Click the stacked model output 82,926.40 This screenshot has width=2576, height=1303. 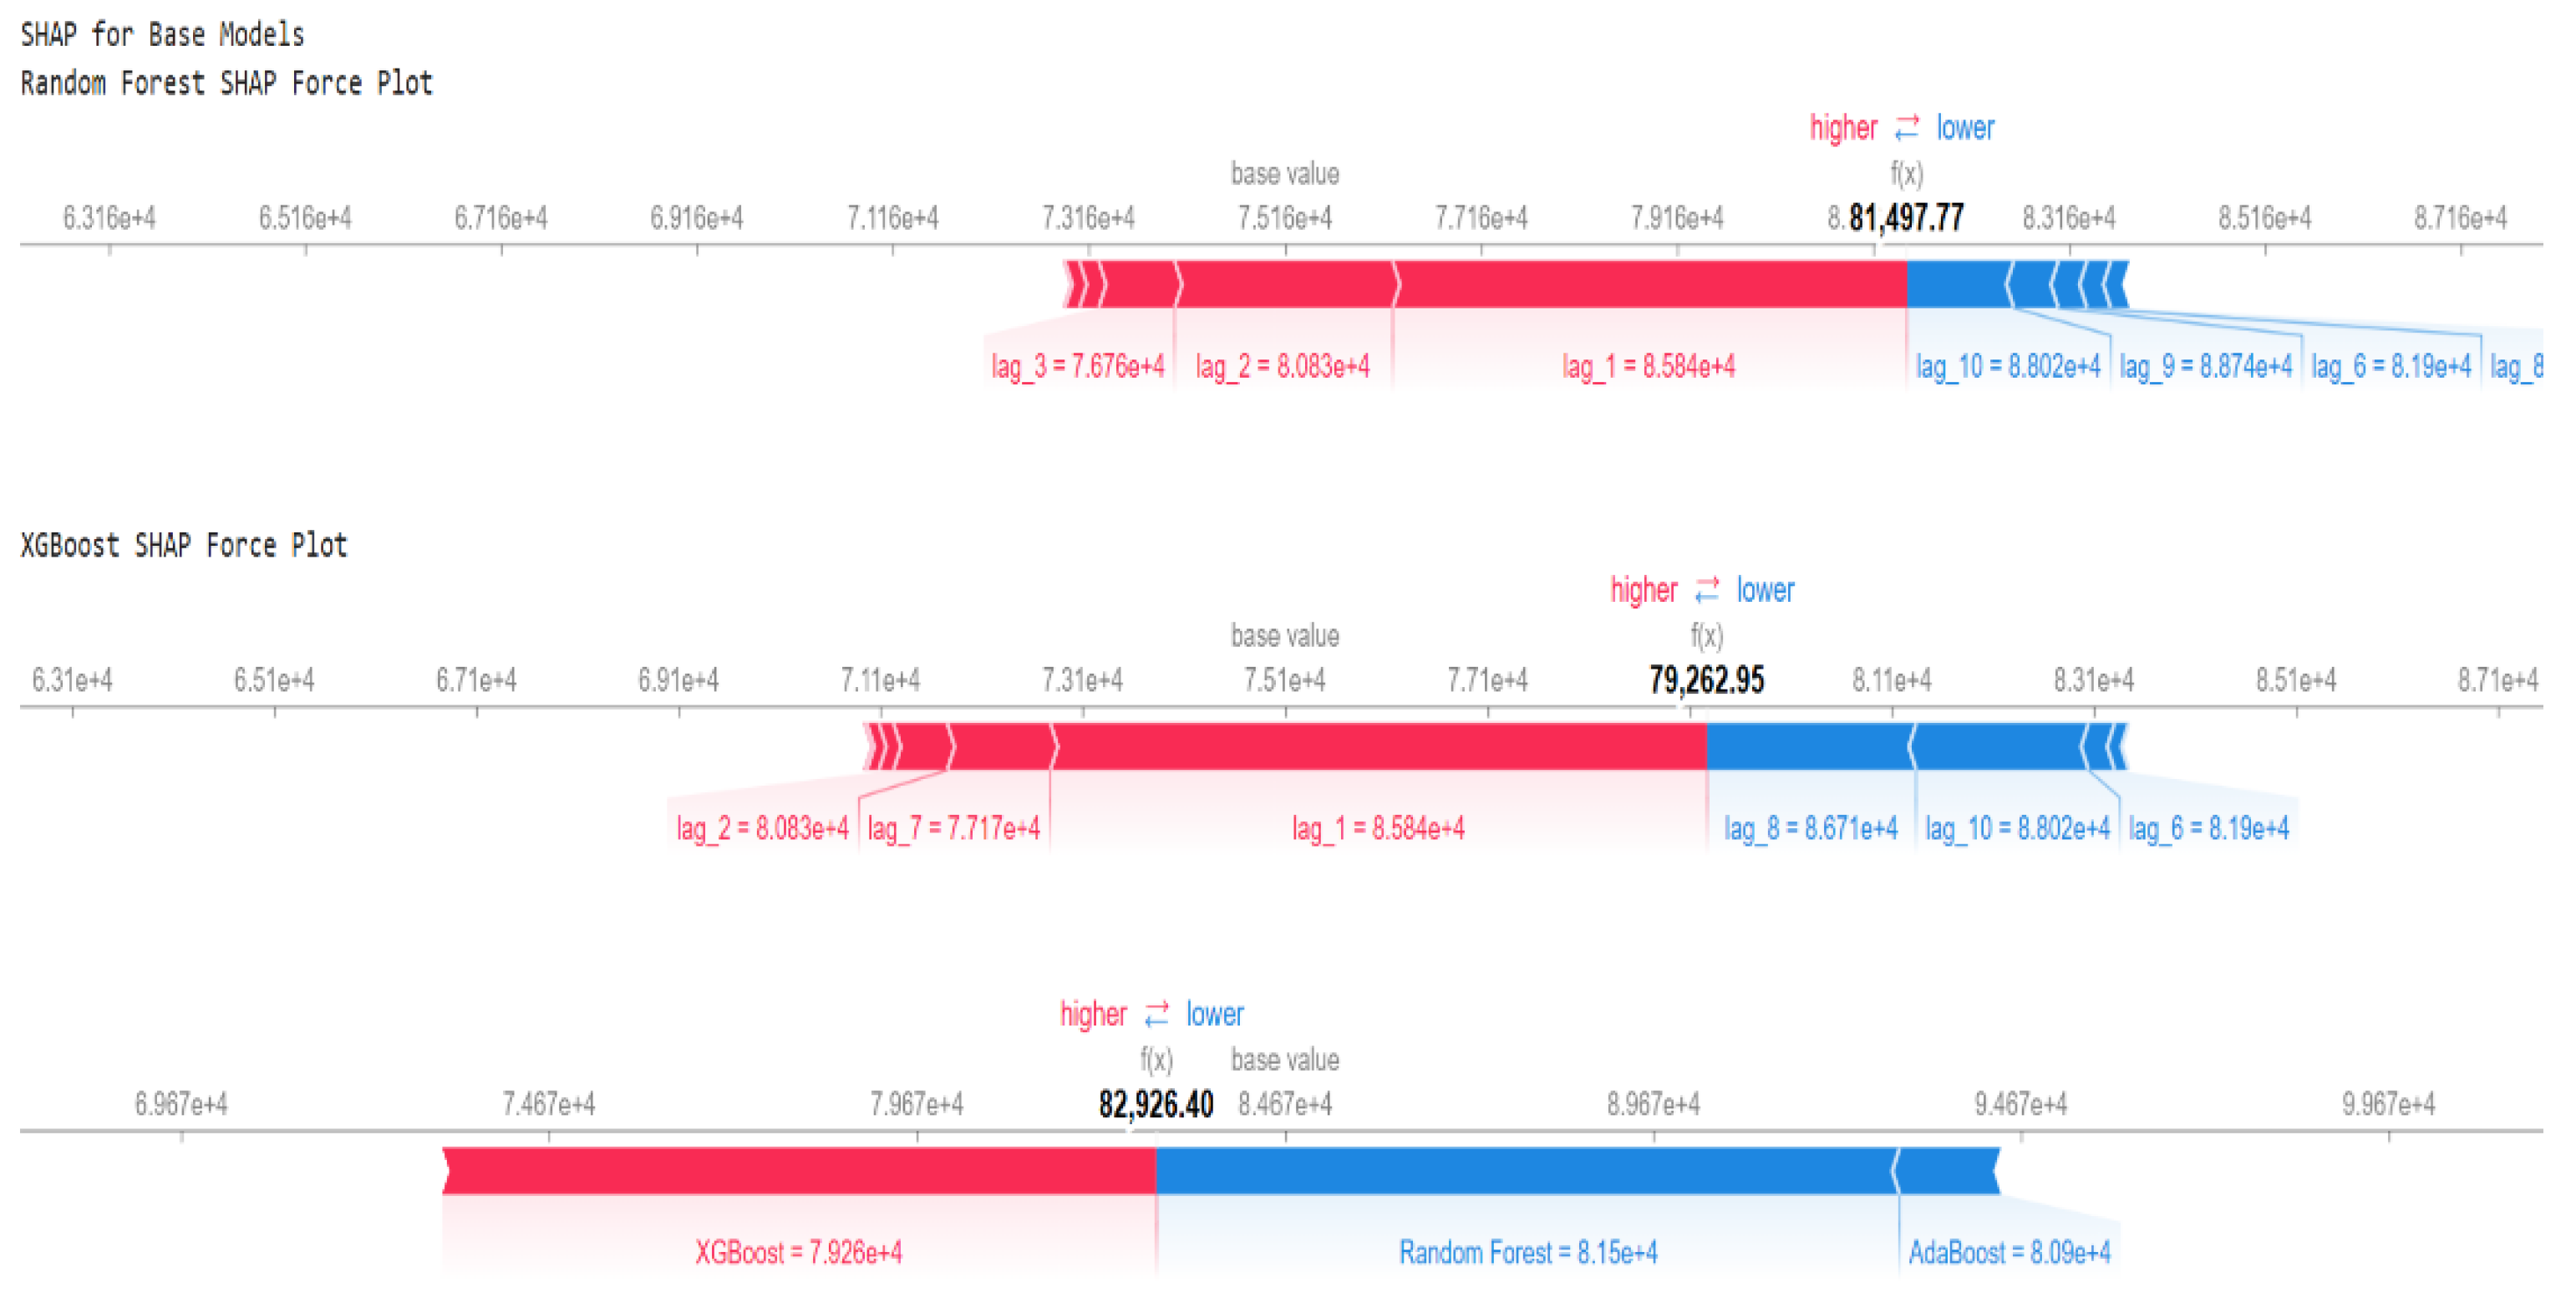[1156, 1104]
